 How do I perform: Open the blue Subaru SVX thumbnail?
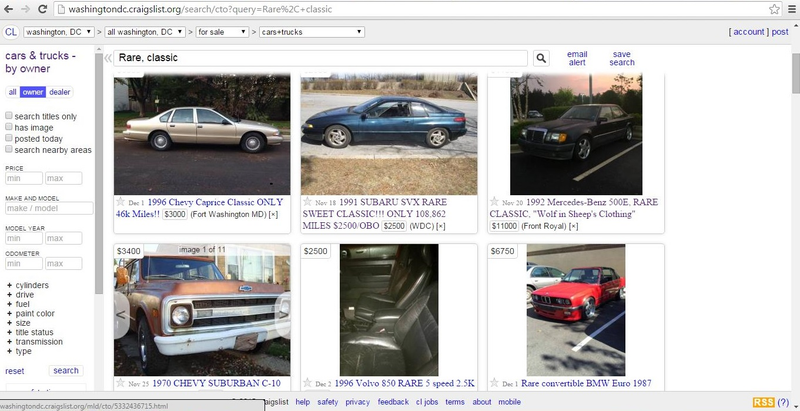coord(389,134)
